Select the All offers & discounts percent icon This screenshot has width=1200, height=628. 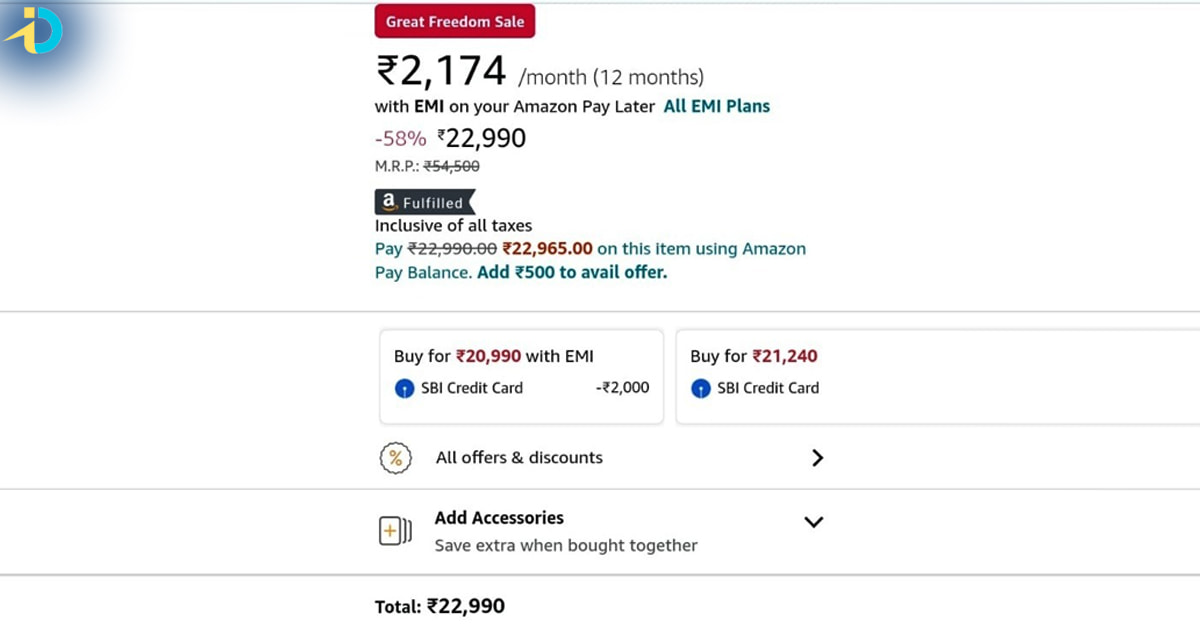click(397, 457)
